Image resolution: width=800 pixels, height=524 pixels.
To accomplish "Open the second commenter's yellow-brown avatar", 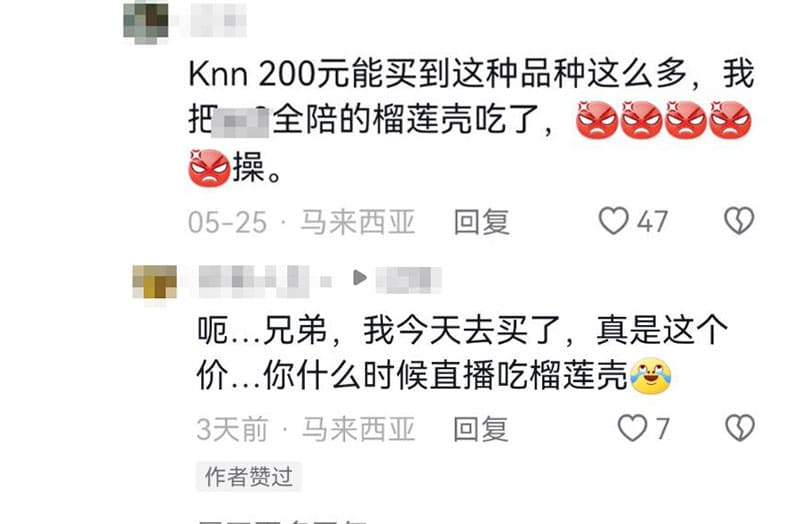I will 155,282.
